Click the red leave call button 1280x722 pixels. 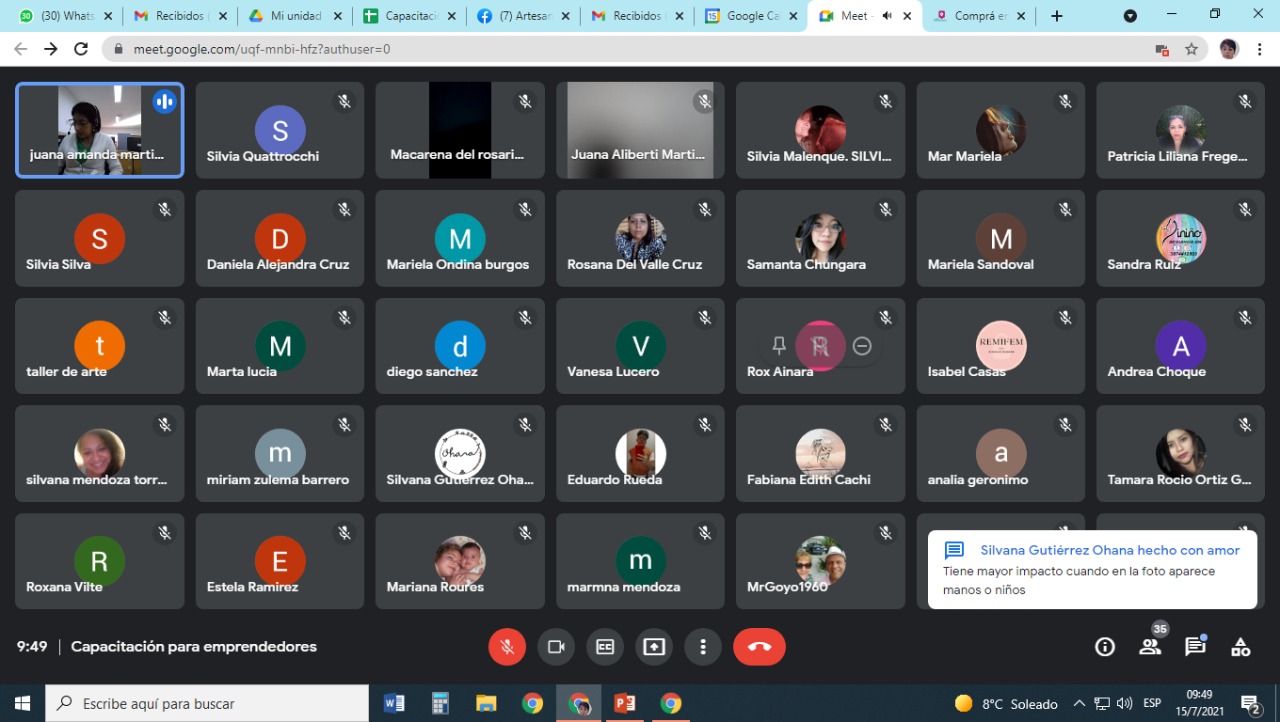(x=759, y=647)
